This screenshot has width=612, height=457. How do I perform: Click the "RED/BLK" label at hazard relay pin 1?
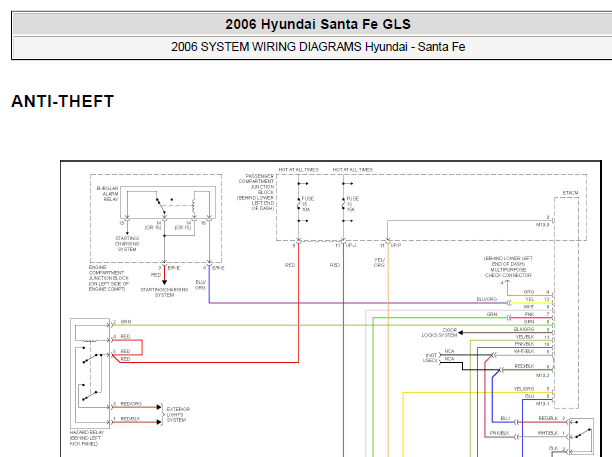(130, 419)
